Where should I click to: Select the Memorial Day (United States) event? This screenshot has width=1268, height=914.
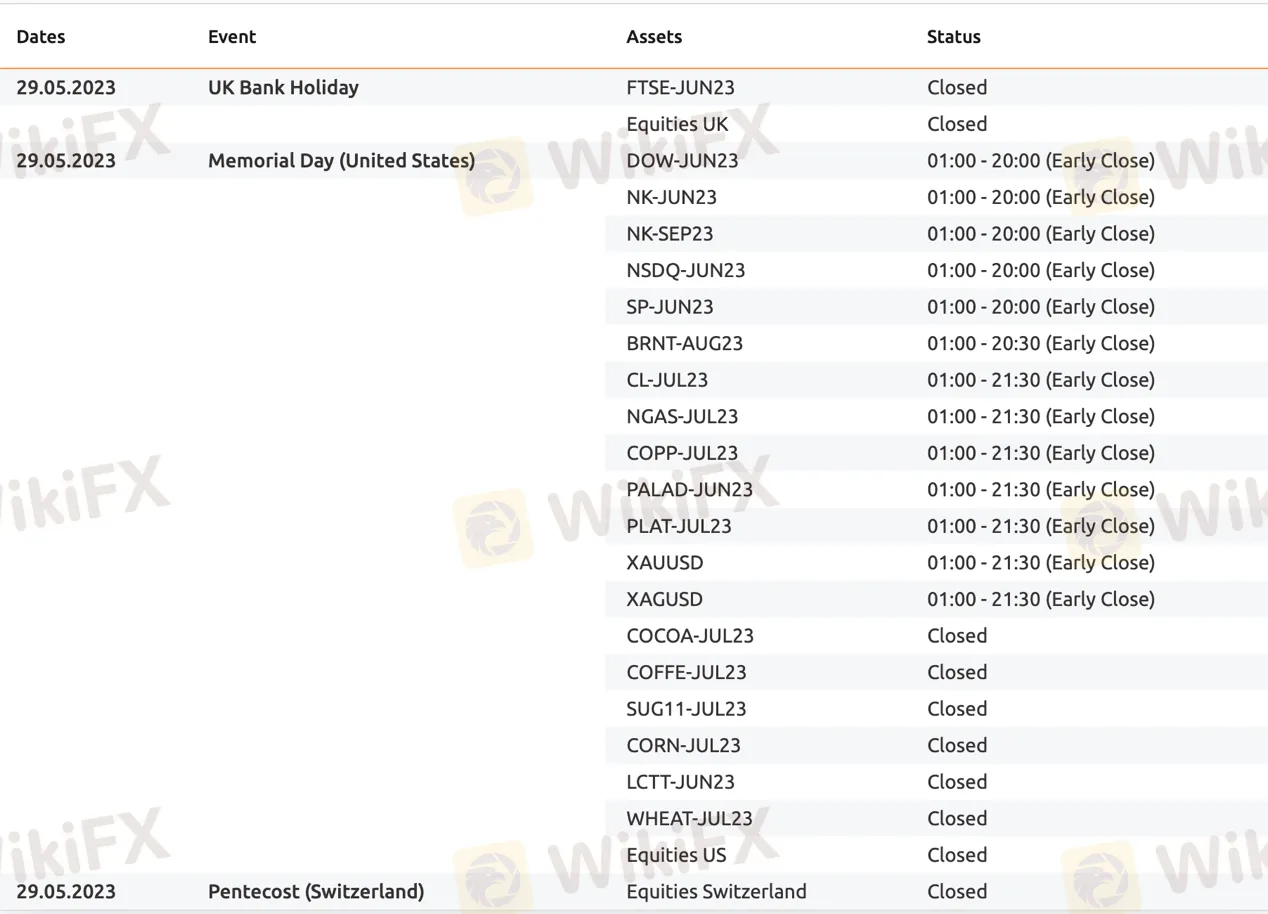point(341,161)
